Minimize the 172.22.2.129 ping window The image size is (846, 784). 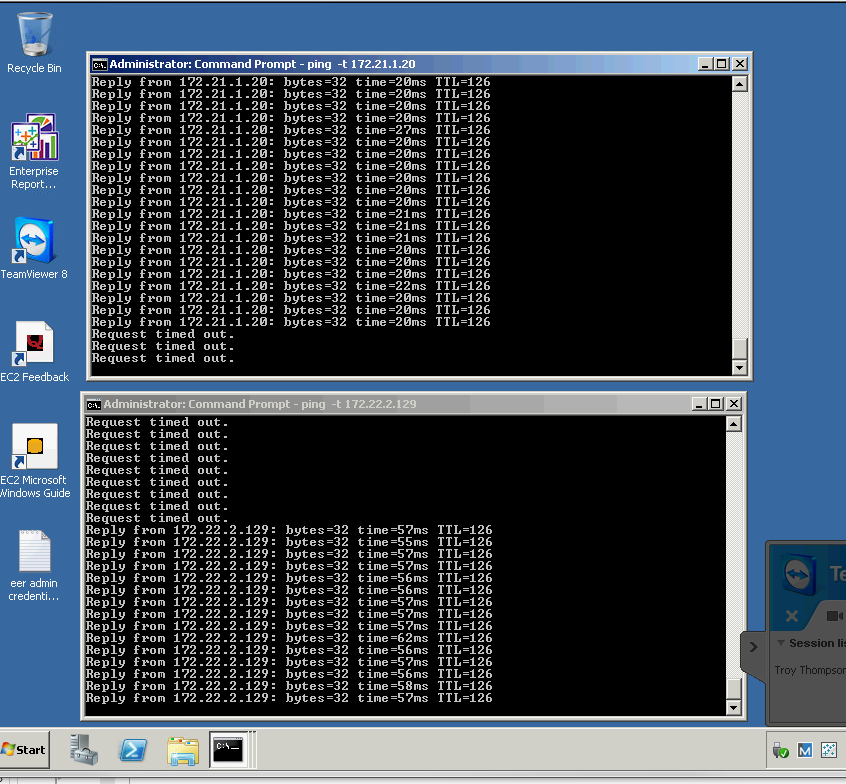point(699,404)
